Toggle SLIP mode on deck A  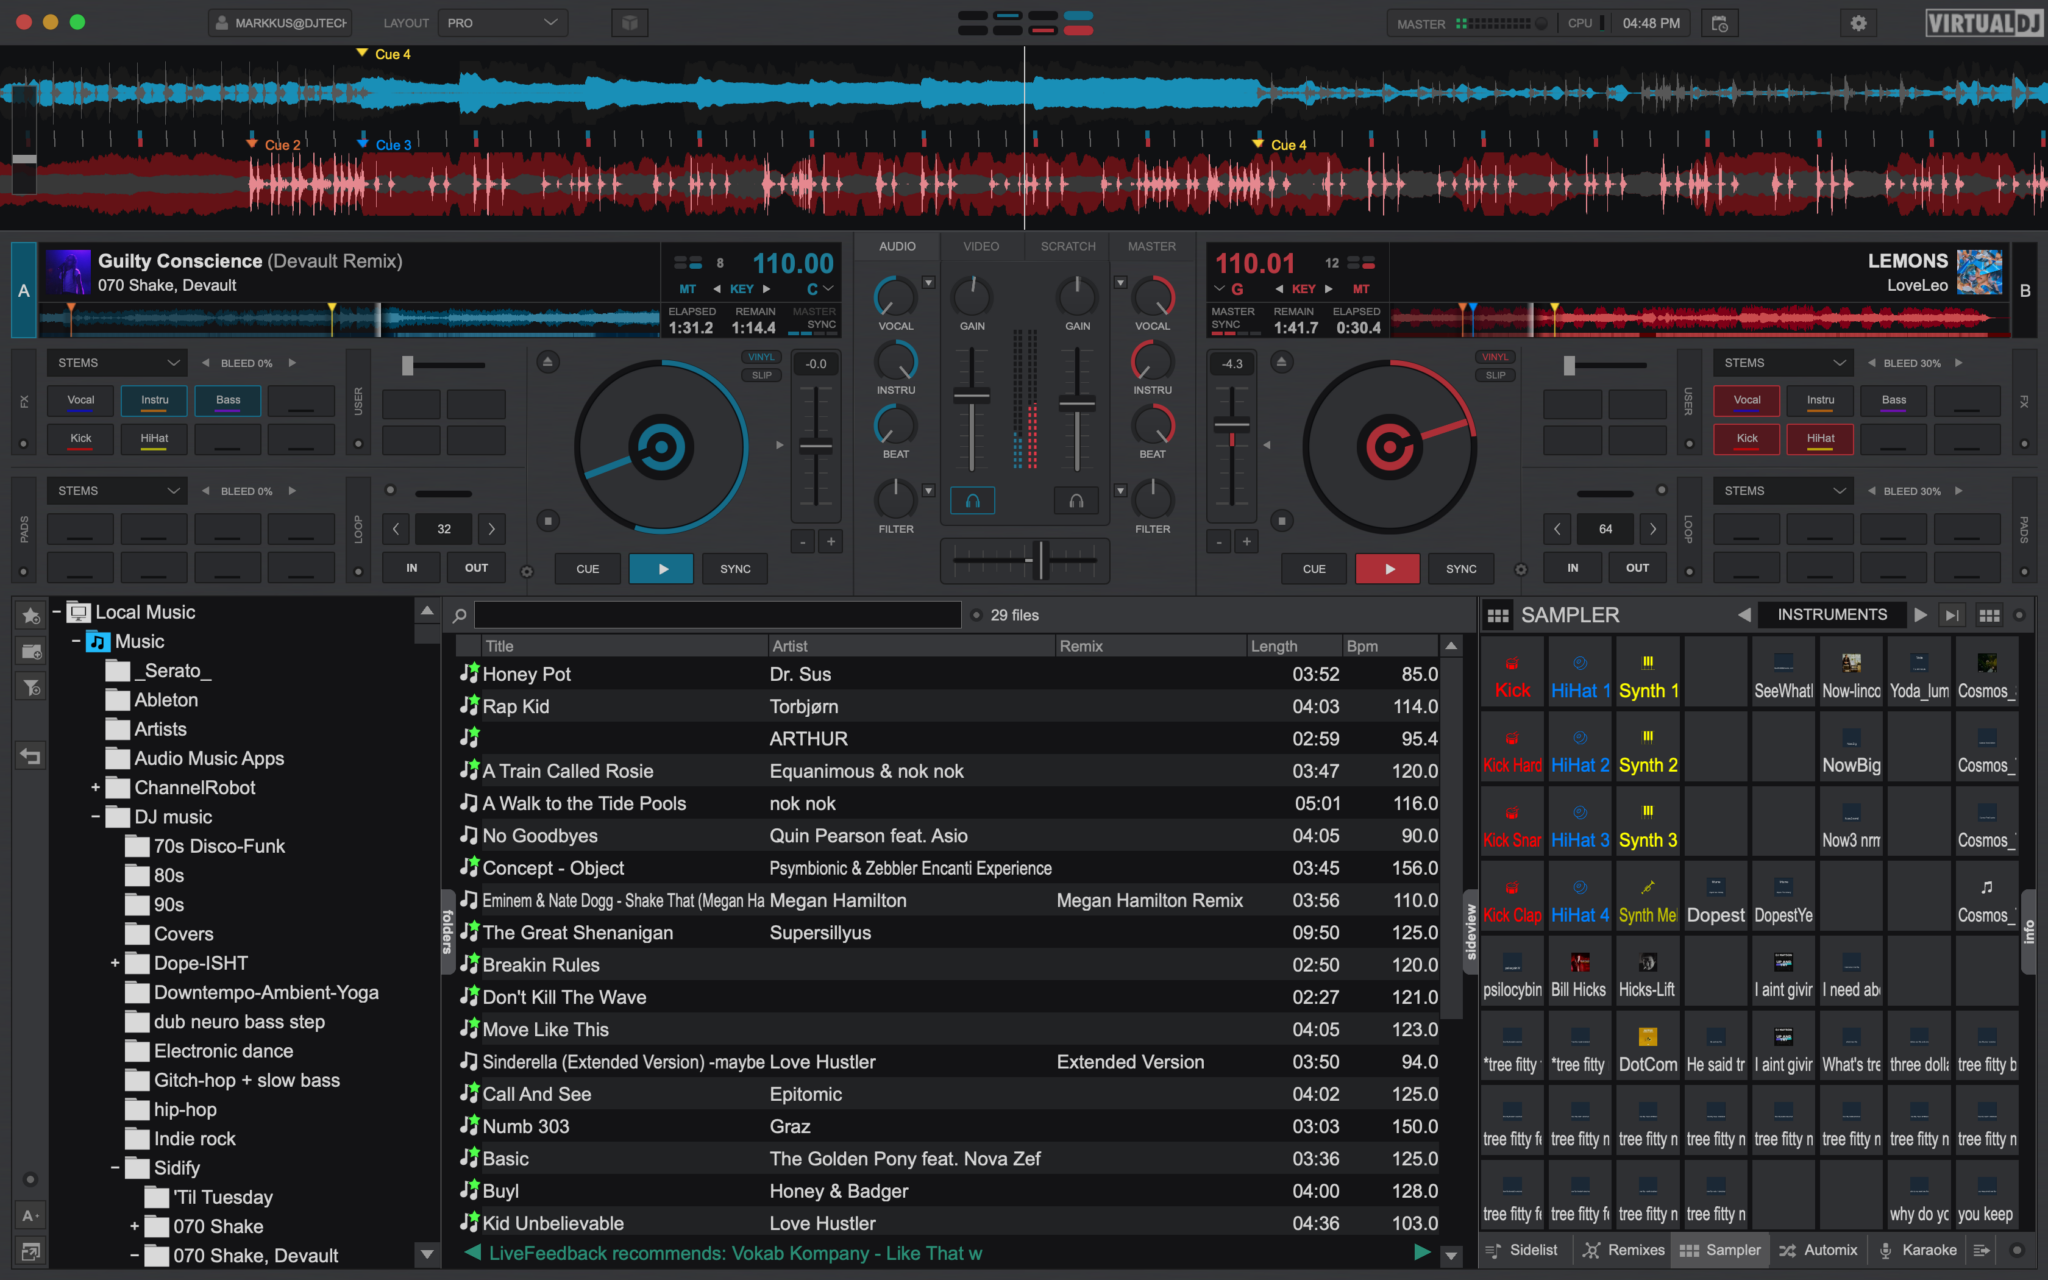(x=760, y=374)
